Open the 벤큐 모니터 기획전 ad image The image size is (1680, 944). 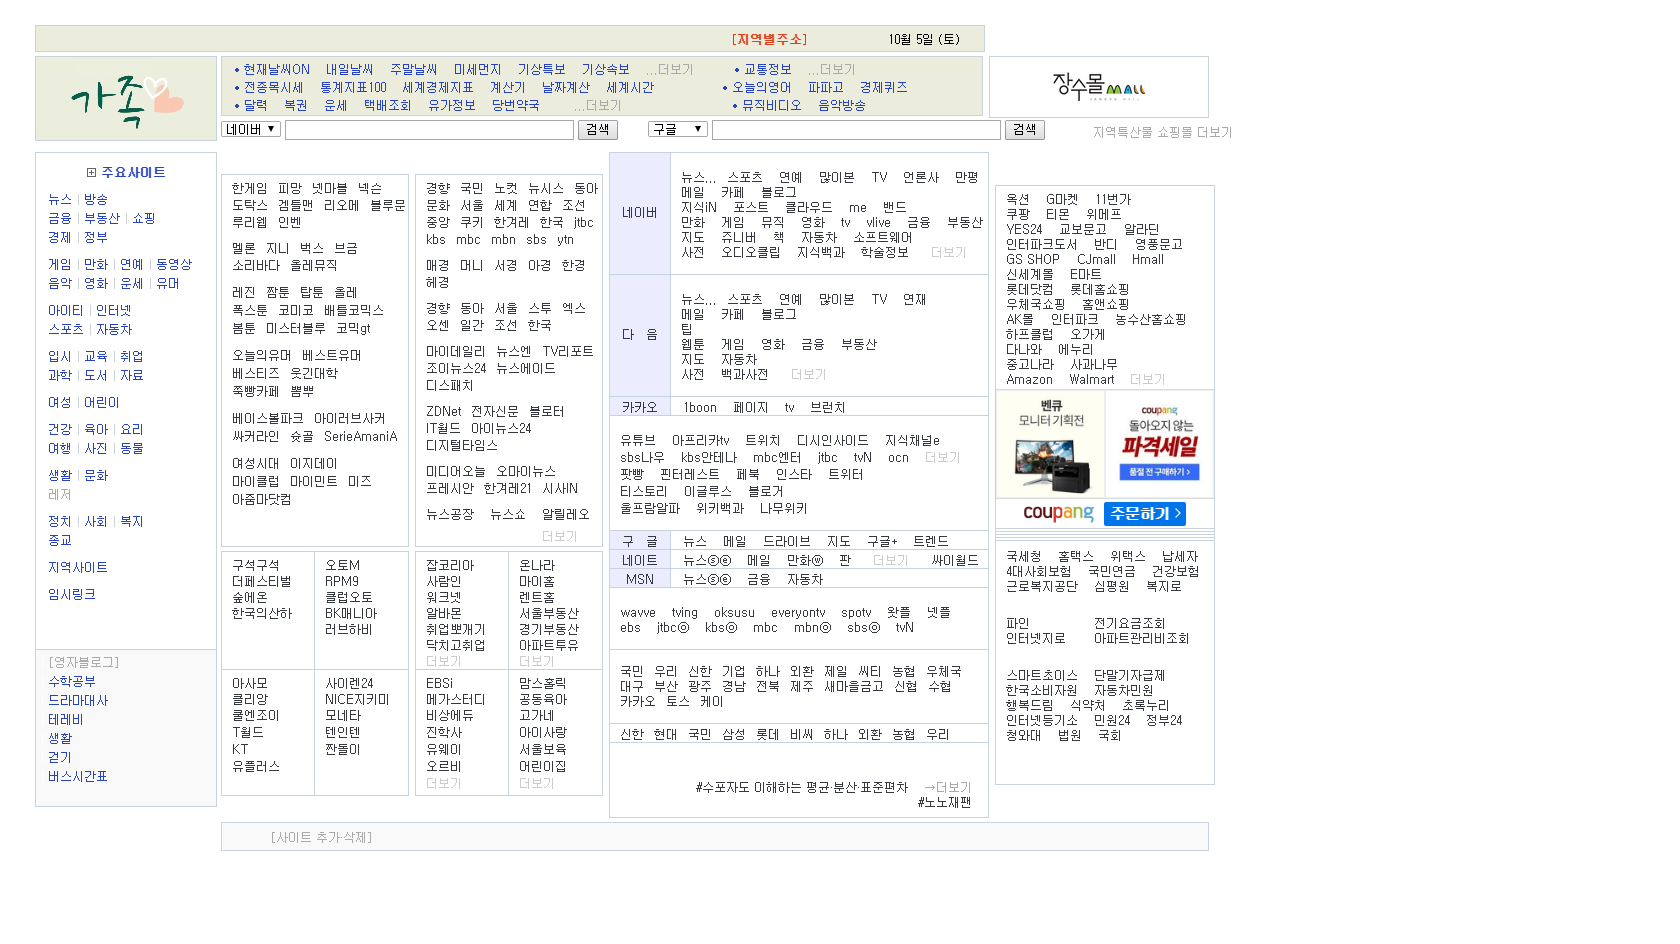tap(1051, 444)
